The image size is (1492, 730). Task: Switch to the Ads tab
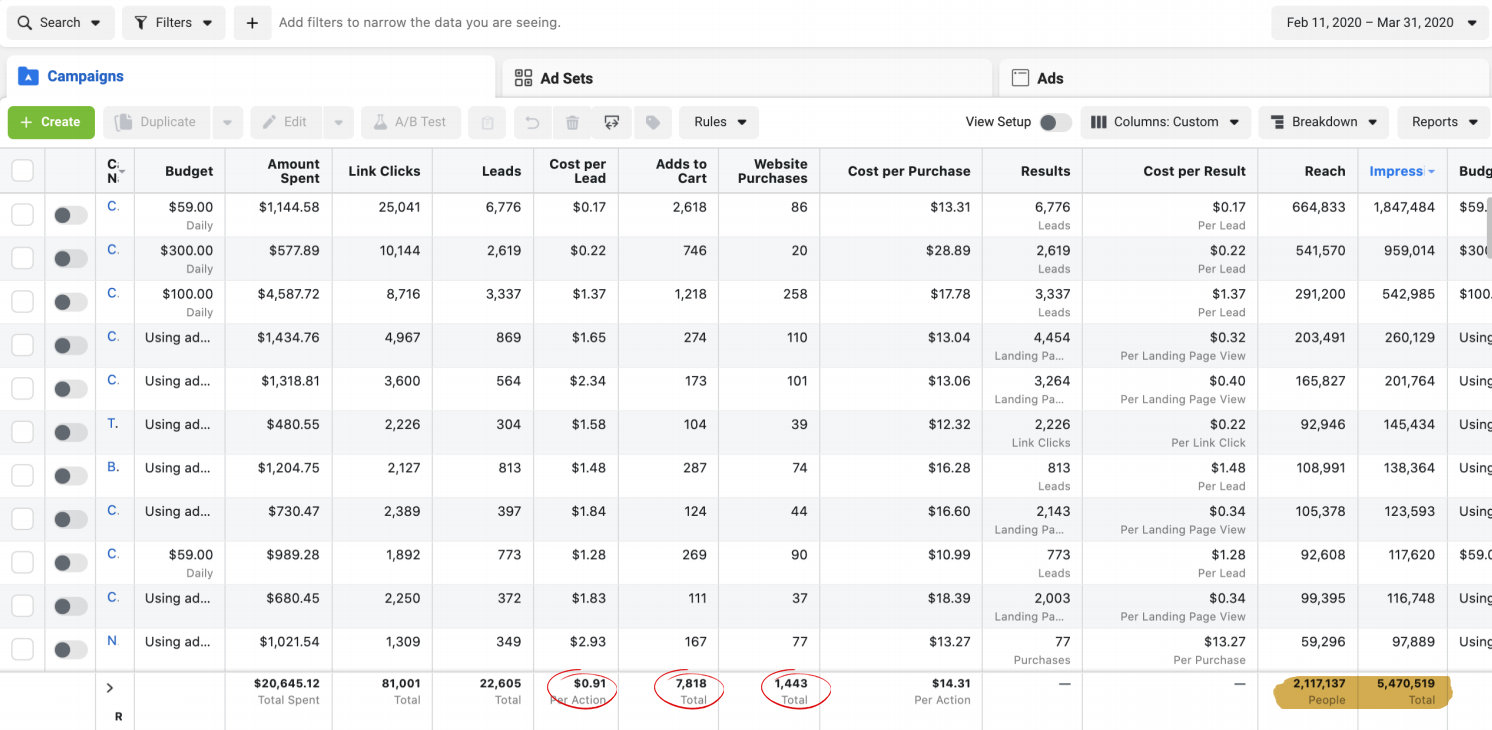pos(1049,78)
